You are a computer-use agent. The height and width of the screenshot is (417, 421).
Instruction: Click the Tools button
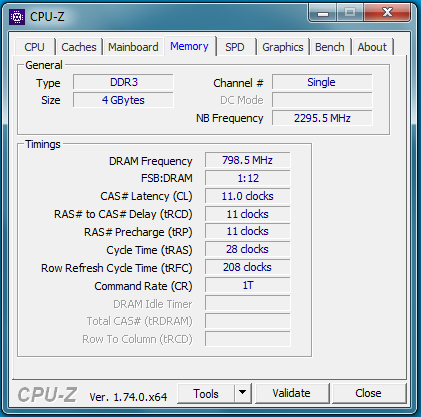[206, 393]
